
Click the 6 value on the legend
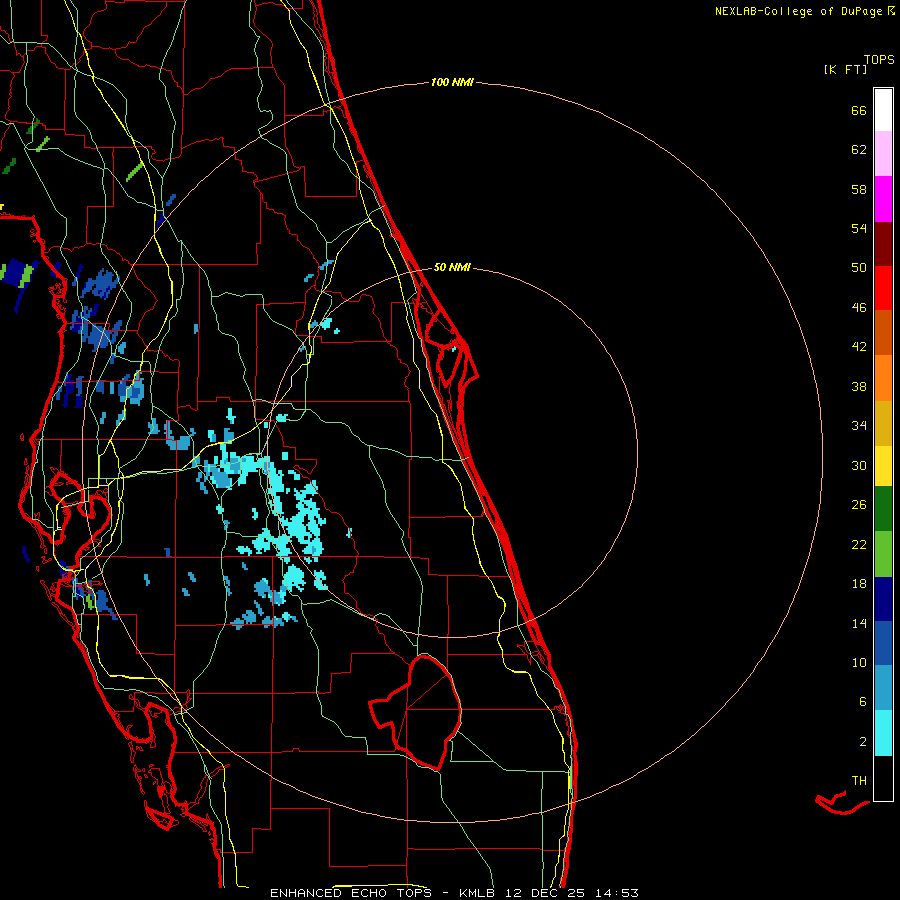coord(863,702)
